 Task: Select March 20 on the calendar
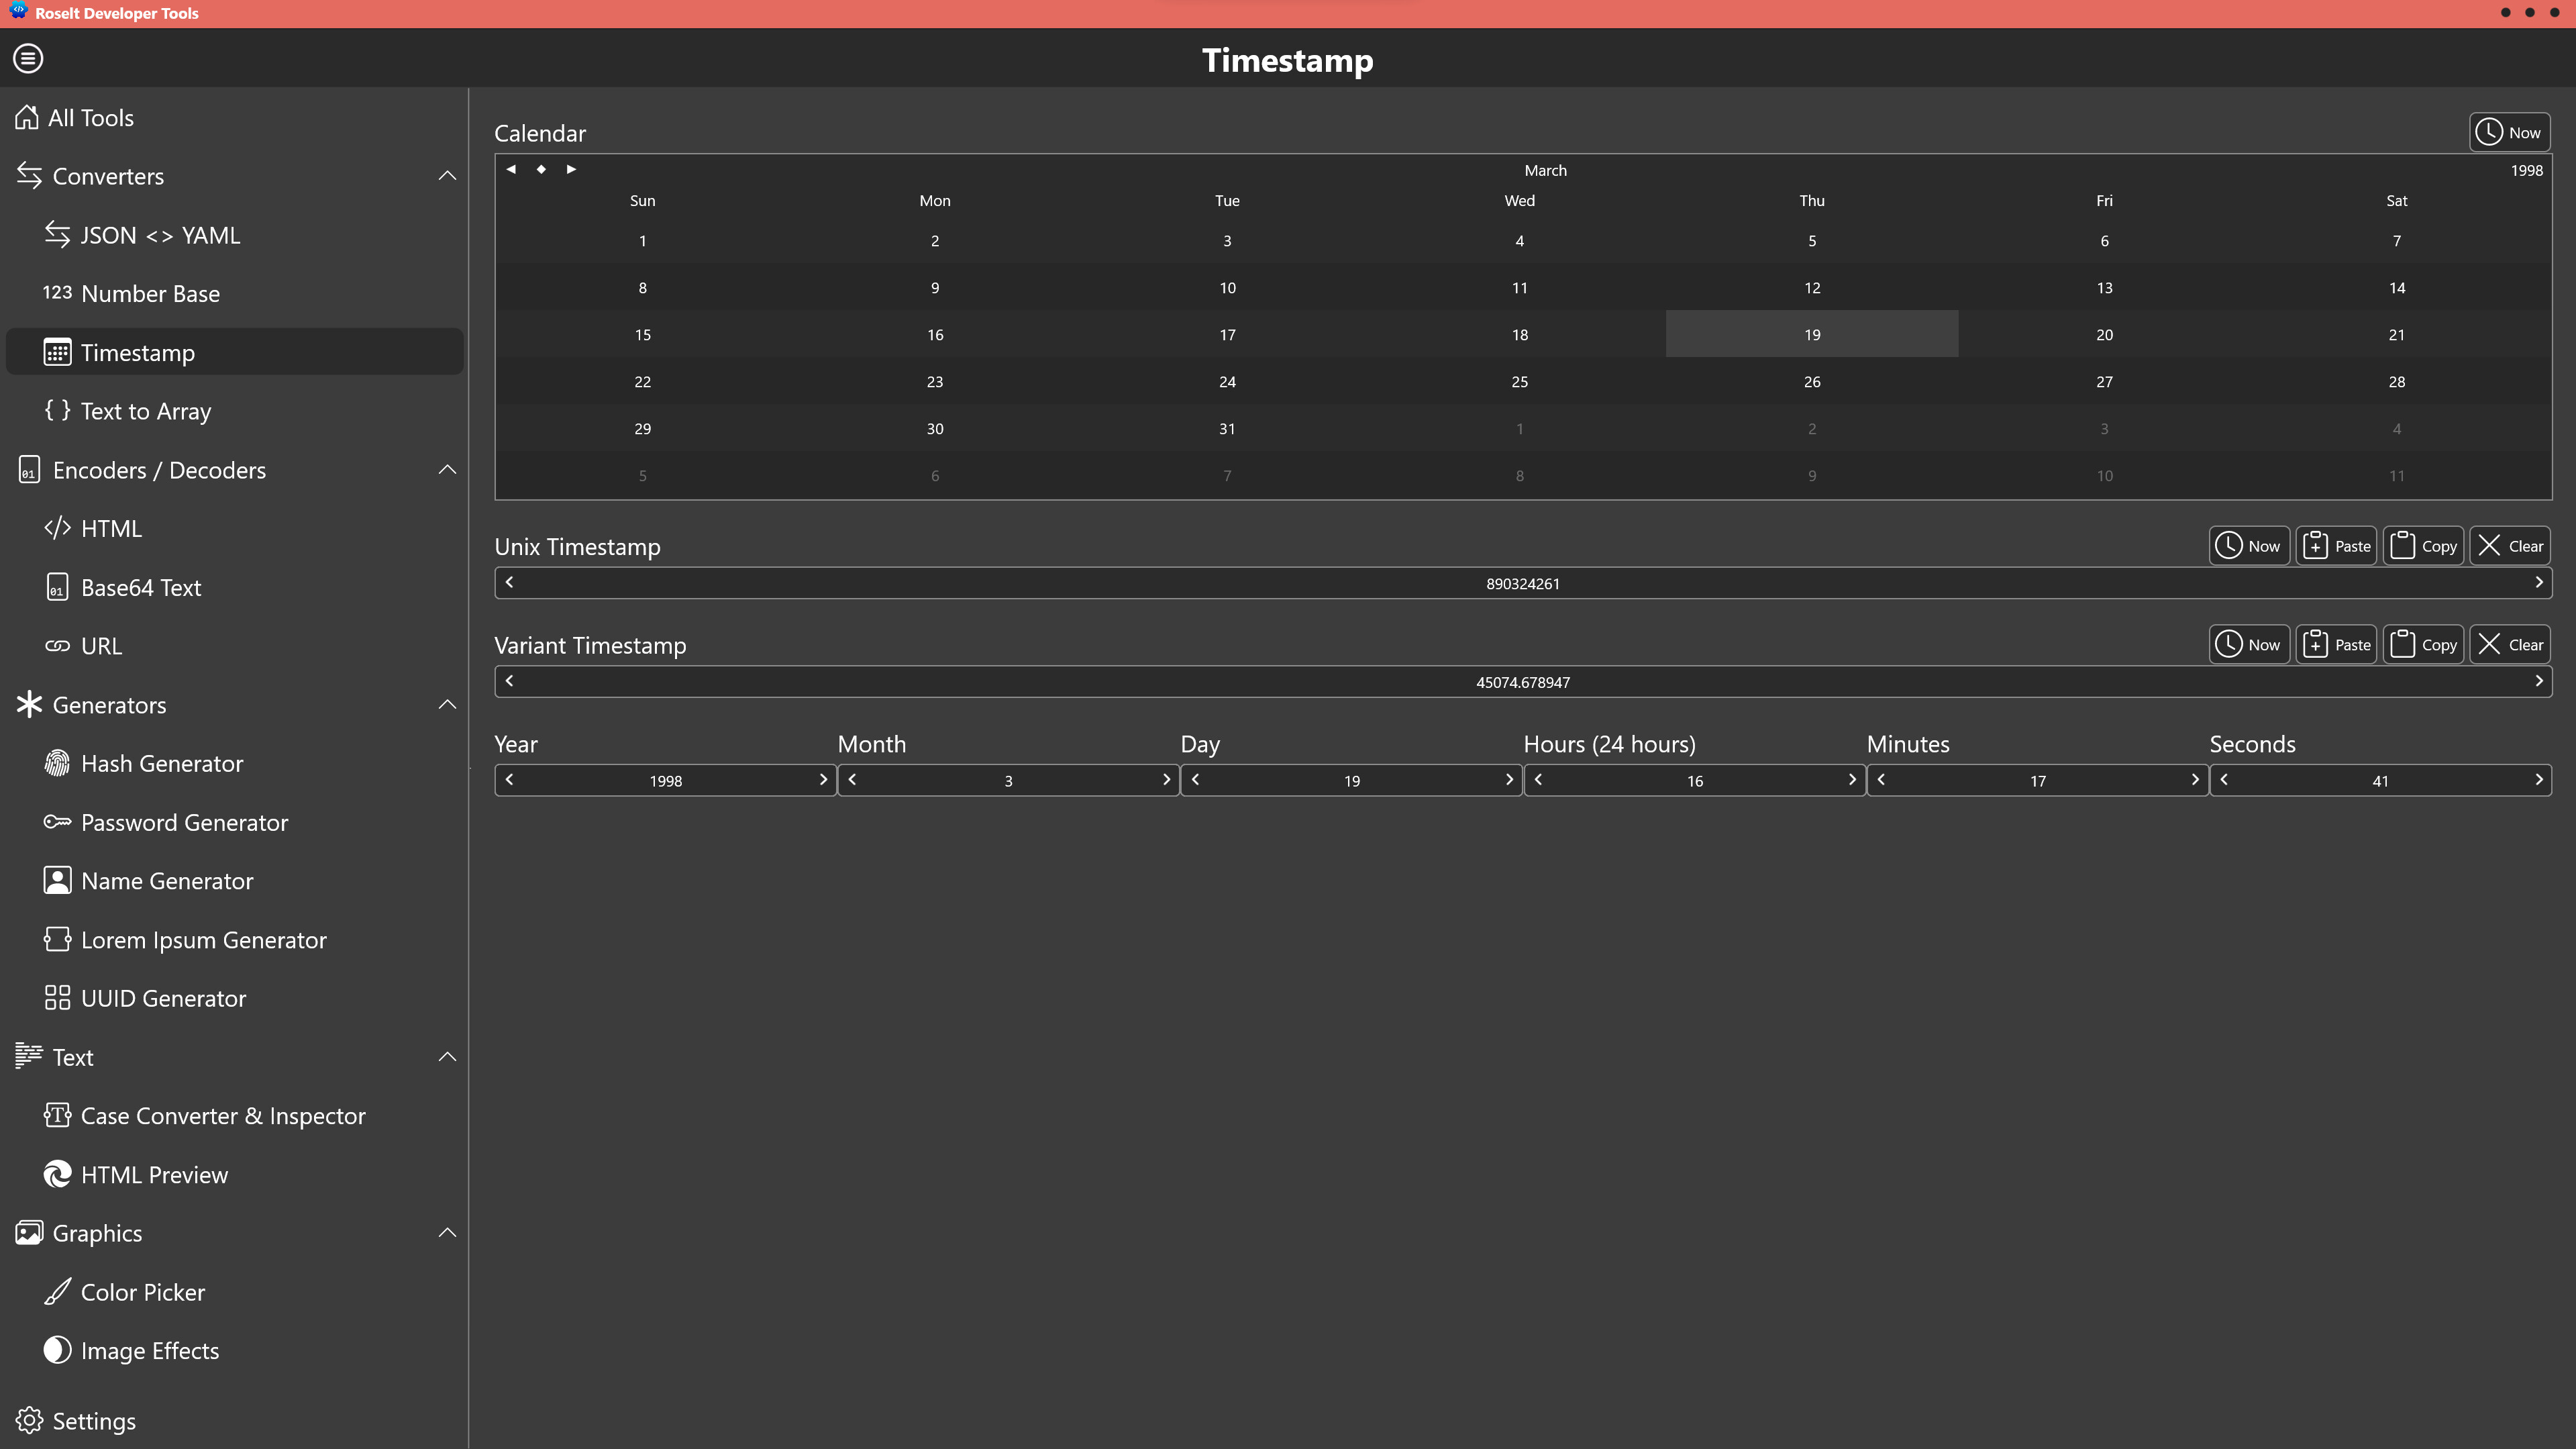click(2104, 334)
